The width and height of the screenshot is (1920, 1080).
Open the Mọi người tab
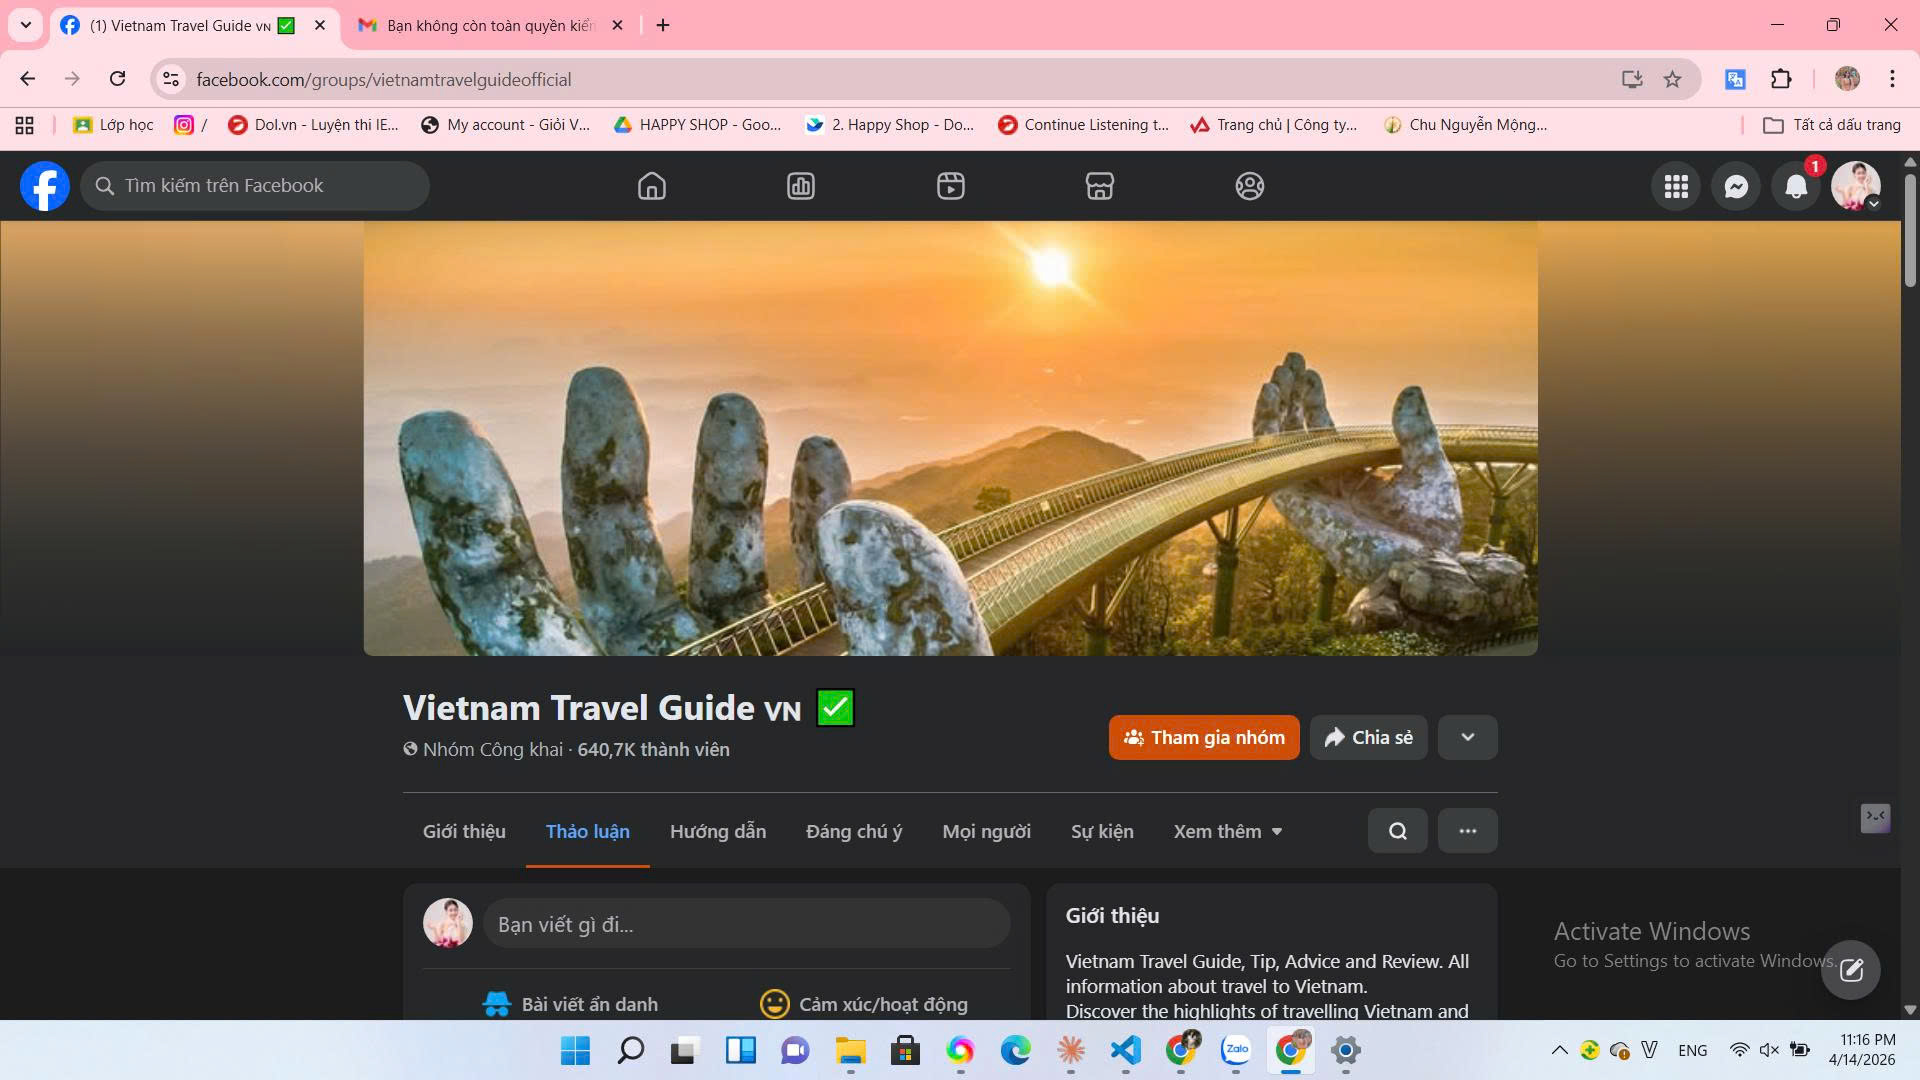pyautogui.click(x=986, y=832)
